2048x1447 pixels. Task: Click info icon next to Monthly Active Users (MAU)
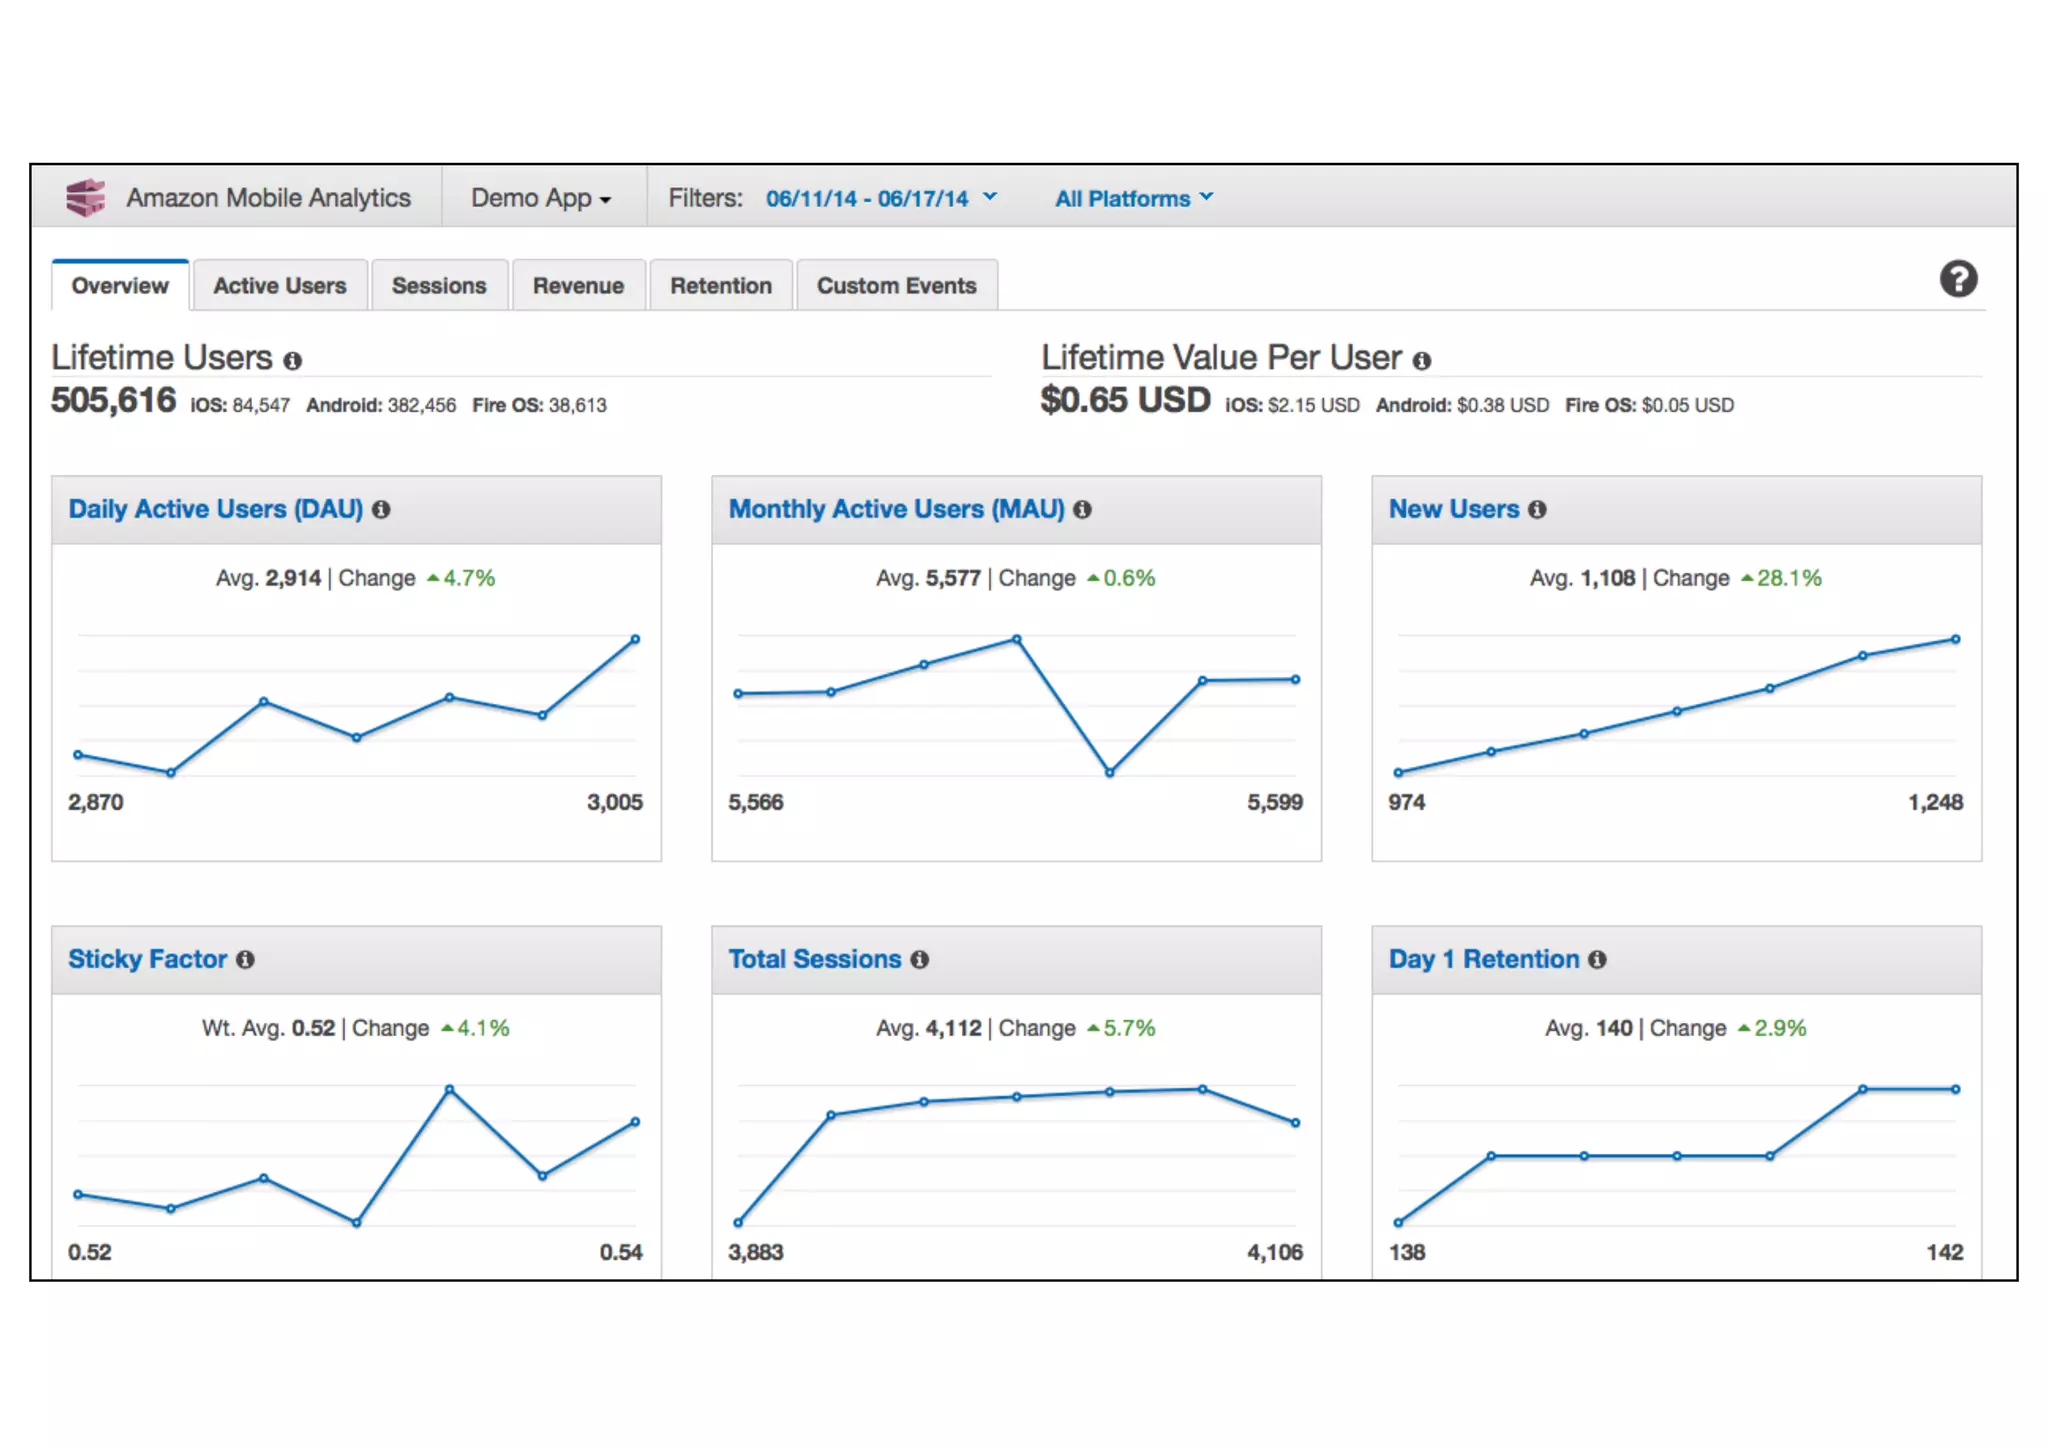pyautogui.click(x=1082, y=510)
